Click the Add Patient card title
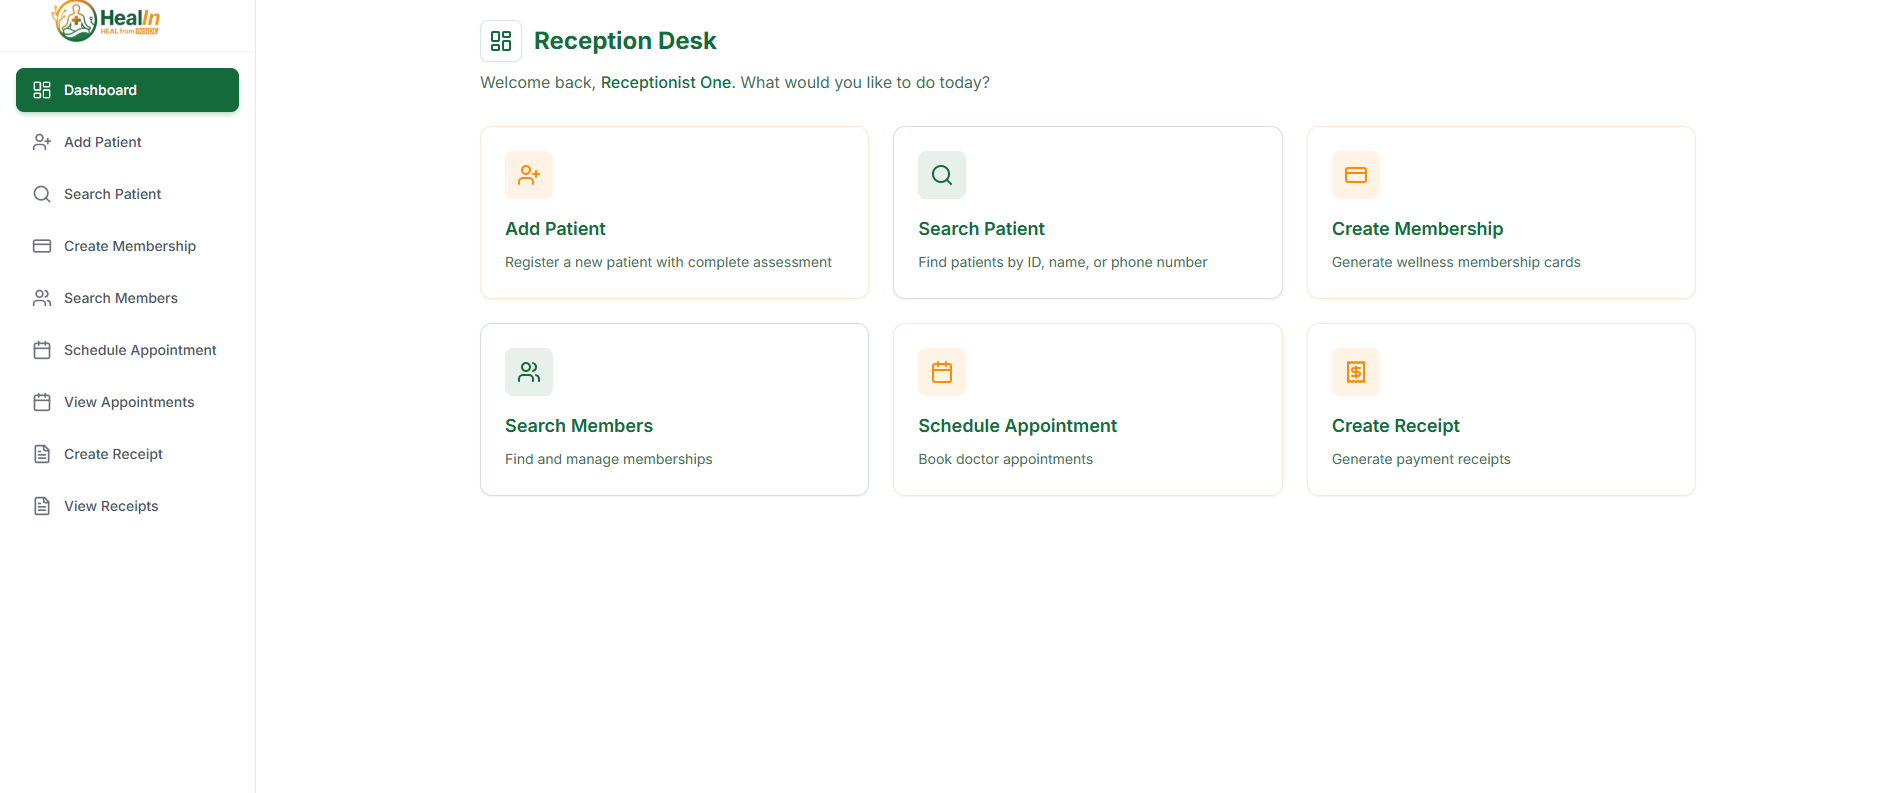Image resolution: width=1903 pixels, height=793 pixels. (x=555, y=229)
